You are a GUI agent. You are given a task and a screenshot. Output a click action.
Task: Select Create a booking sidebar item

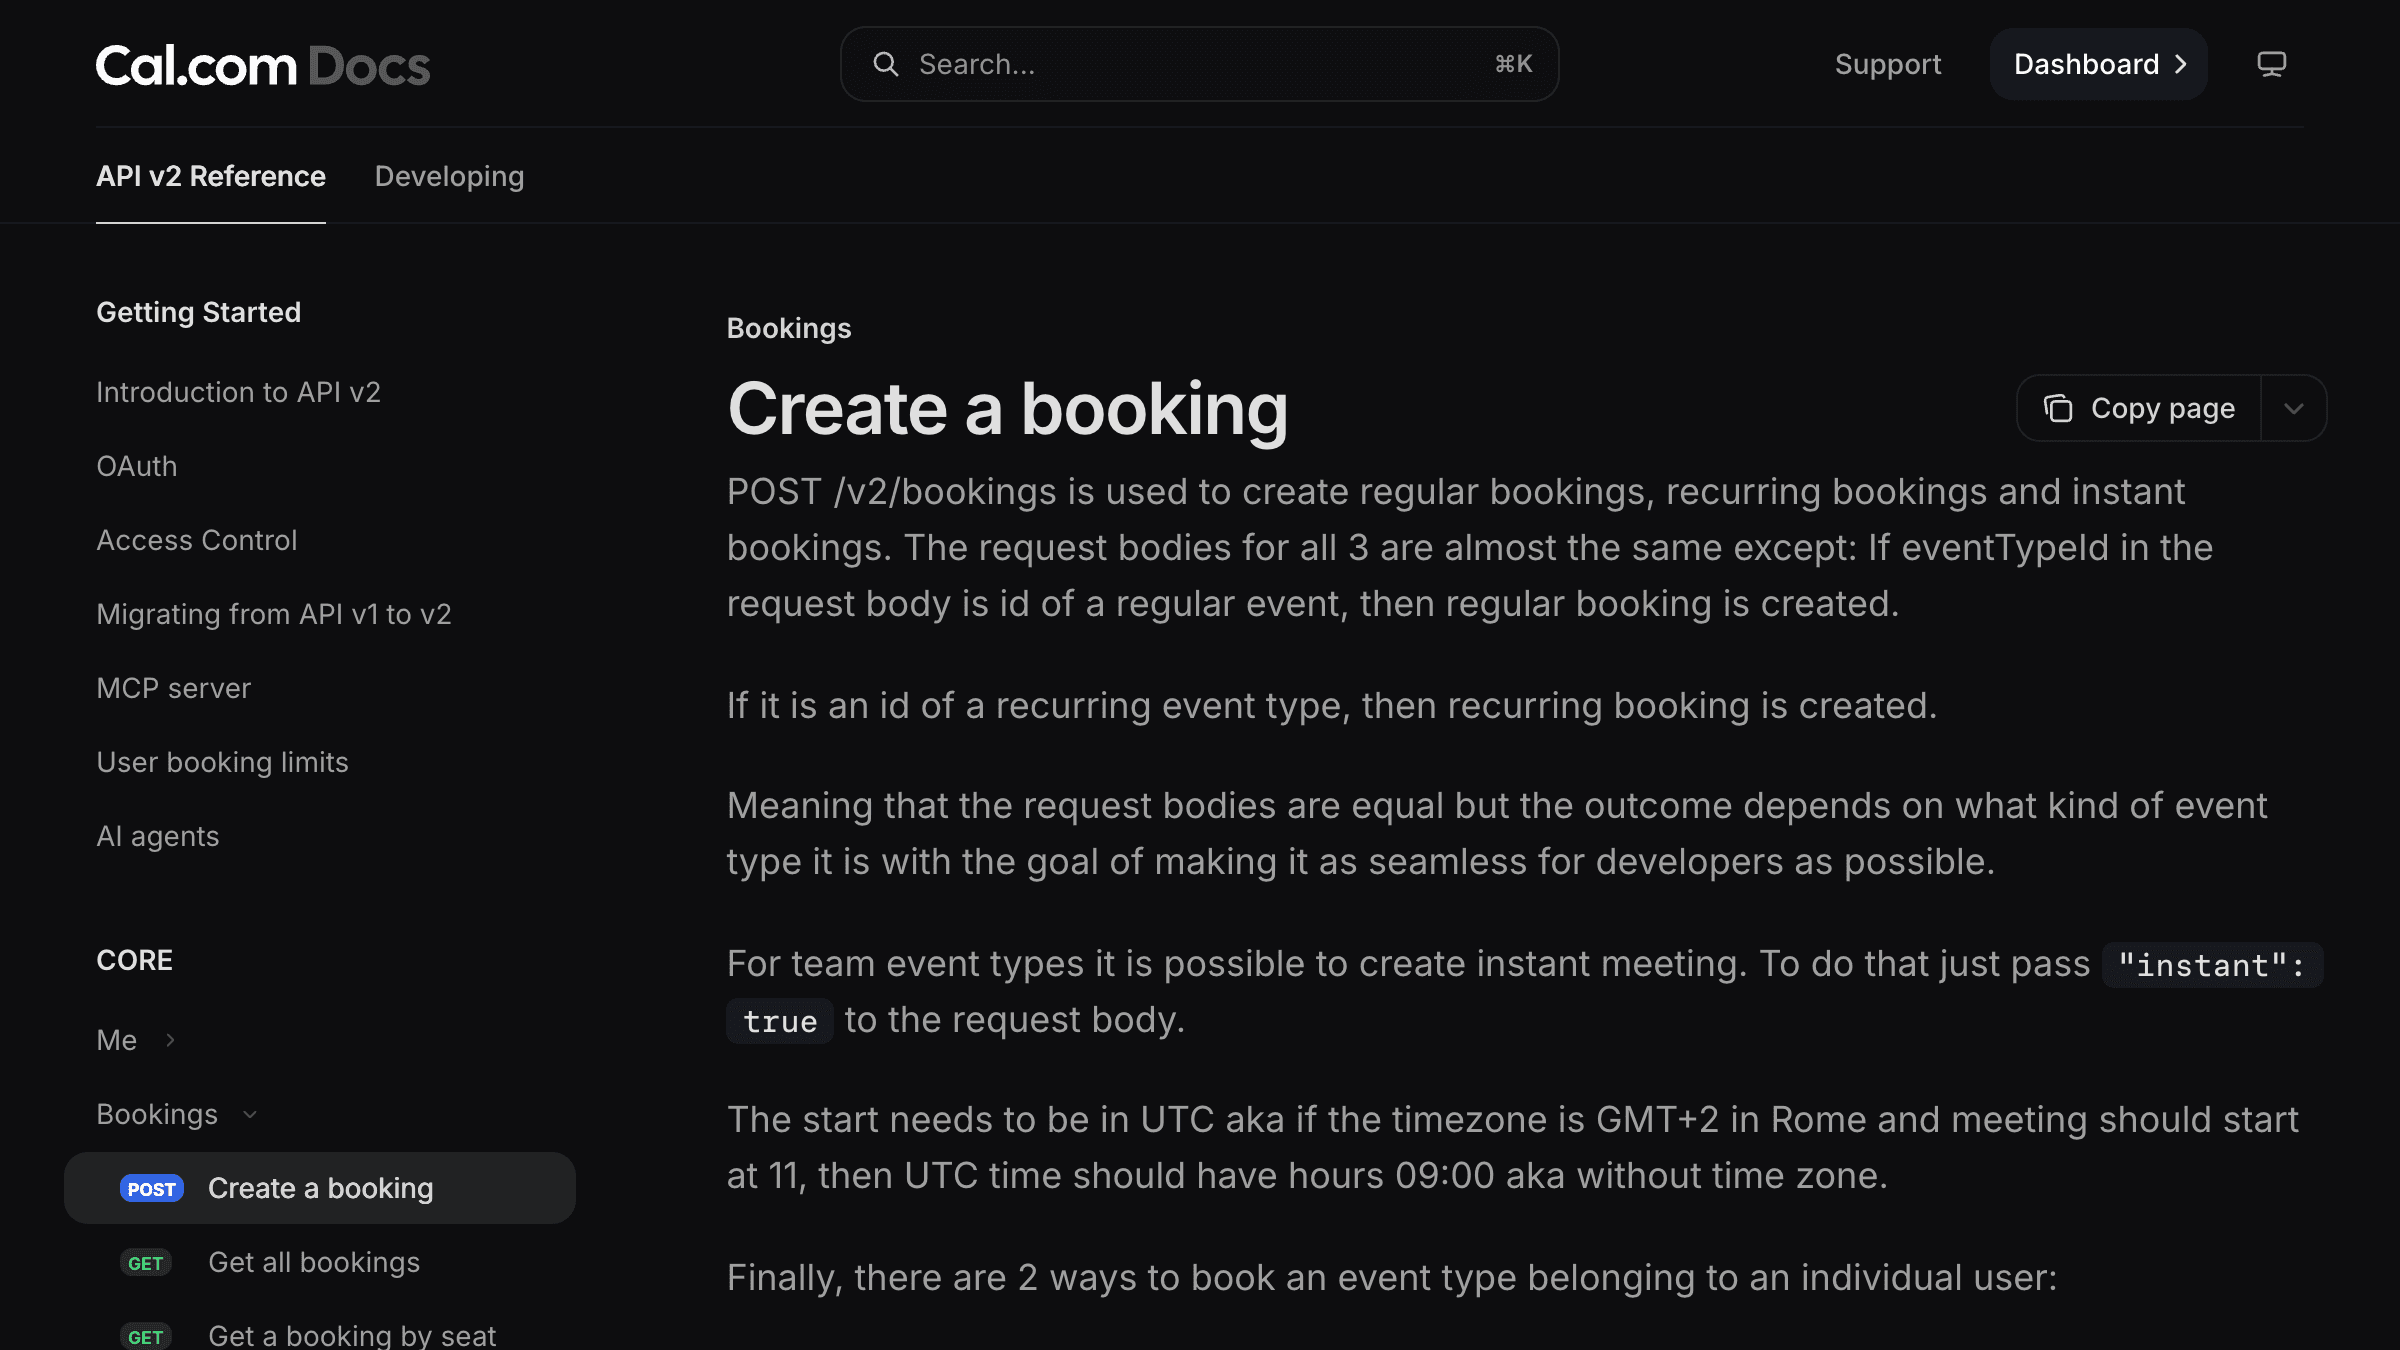pyautogui.click(x=320, y=1188)
